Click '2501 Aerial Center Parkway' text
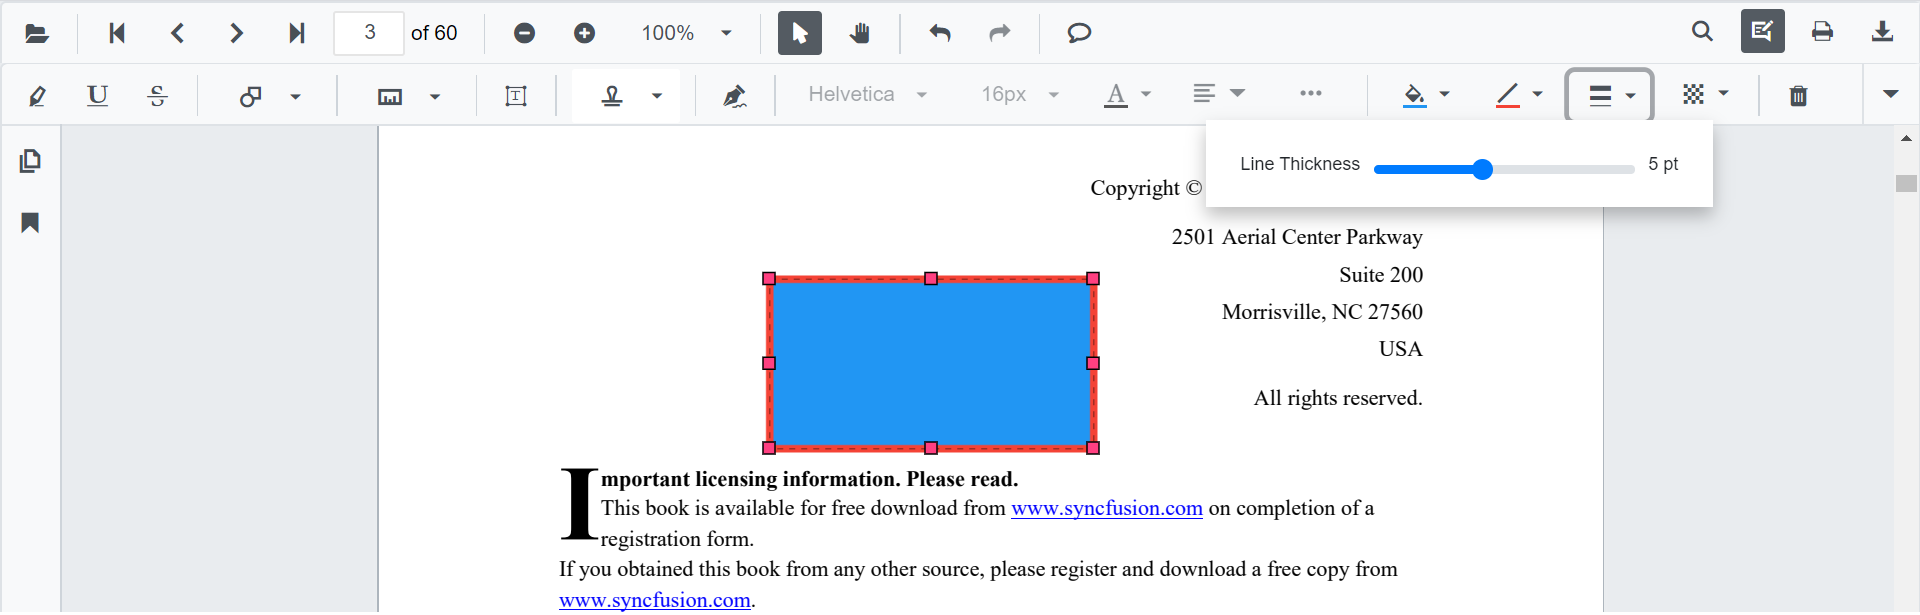 click(1297, 237)
